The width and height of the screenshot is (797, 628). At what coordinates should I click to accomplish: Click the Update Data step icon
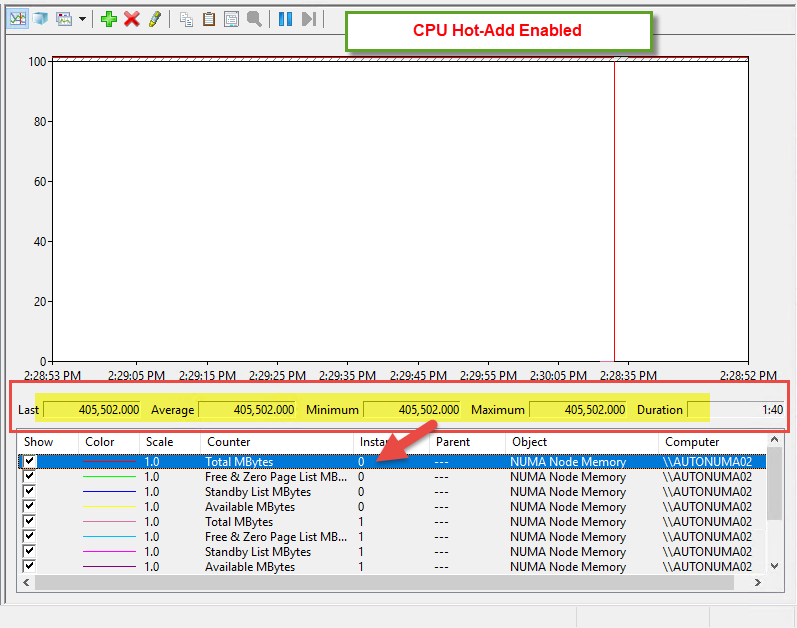pyautogui.click(x=309, y=19)
